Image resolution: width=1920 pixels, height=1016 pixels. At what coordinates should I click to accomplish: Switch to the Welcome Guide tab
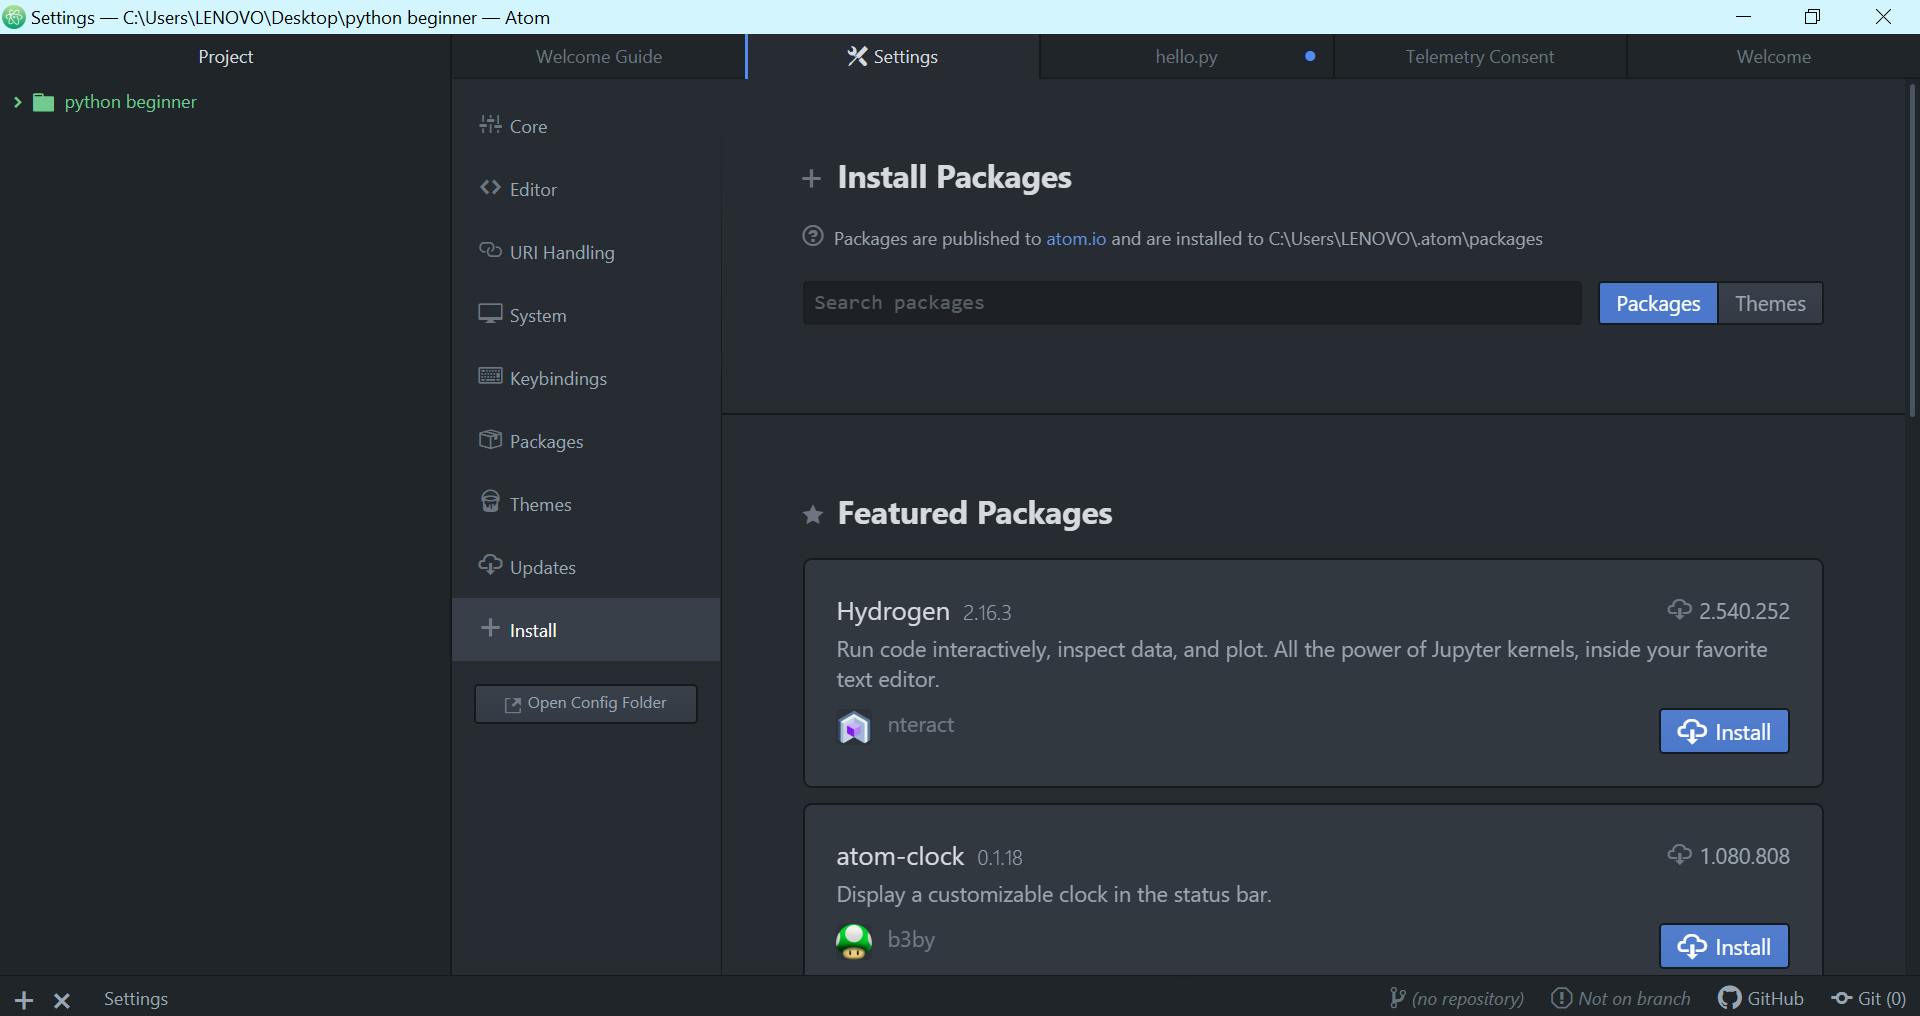pos(599,57)
